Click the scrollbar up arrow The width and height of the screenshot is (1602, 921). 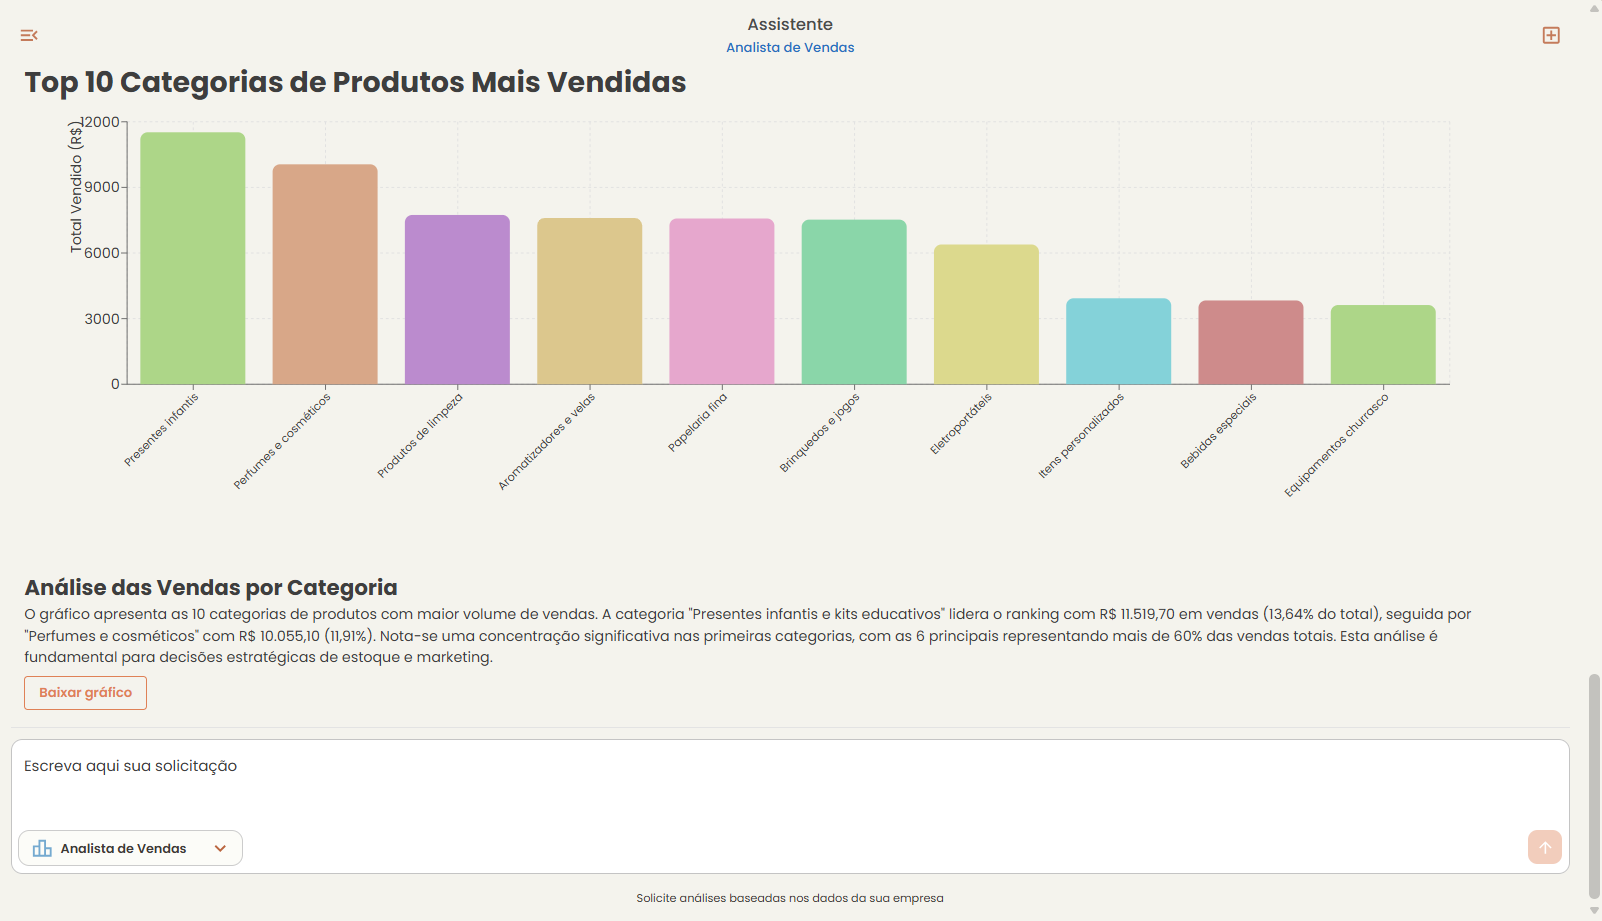[x=1593, y=8]
